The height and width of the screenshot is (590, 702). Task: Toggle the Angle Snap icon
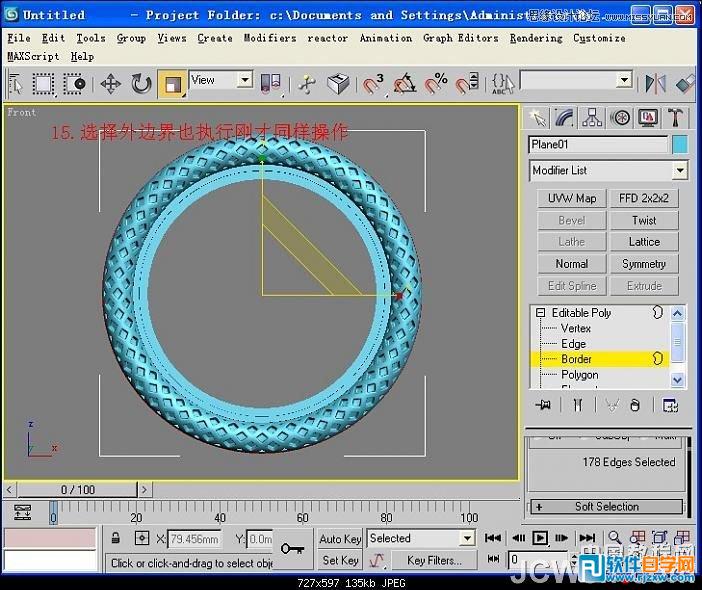pos(405,83)
